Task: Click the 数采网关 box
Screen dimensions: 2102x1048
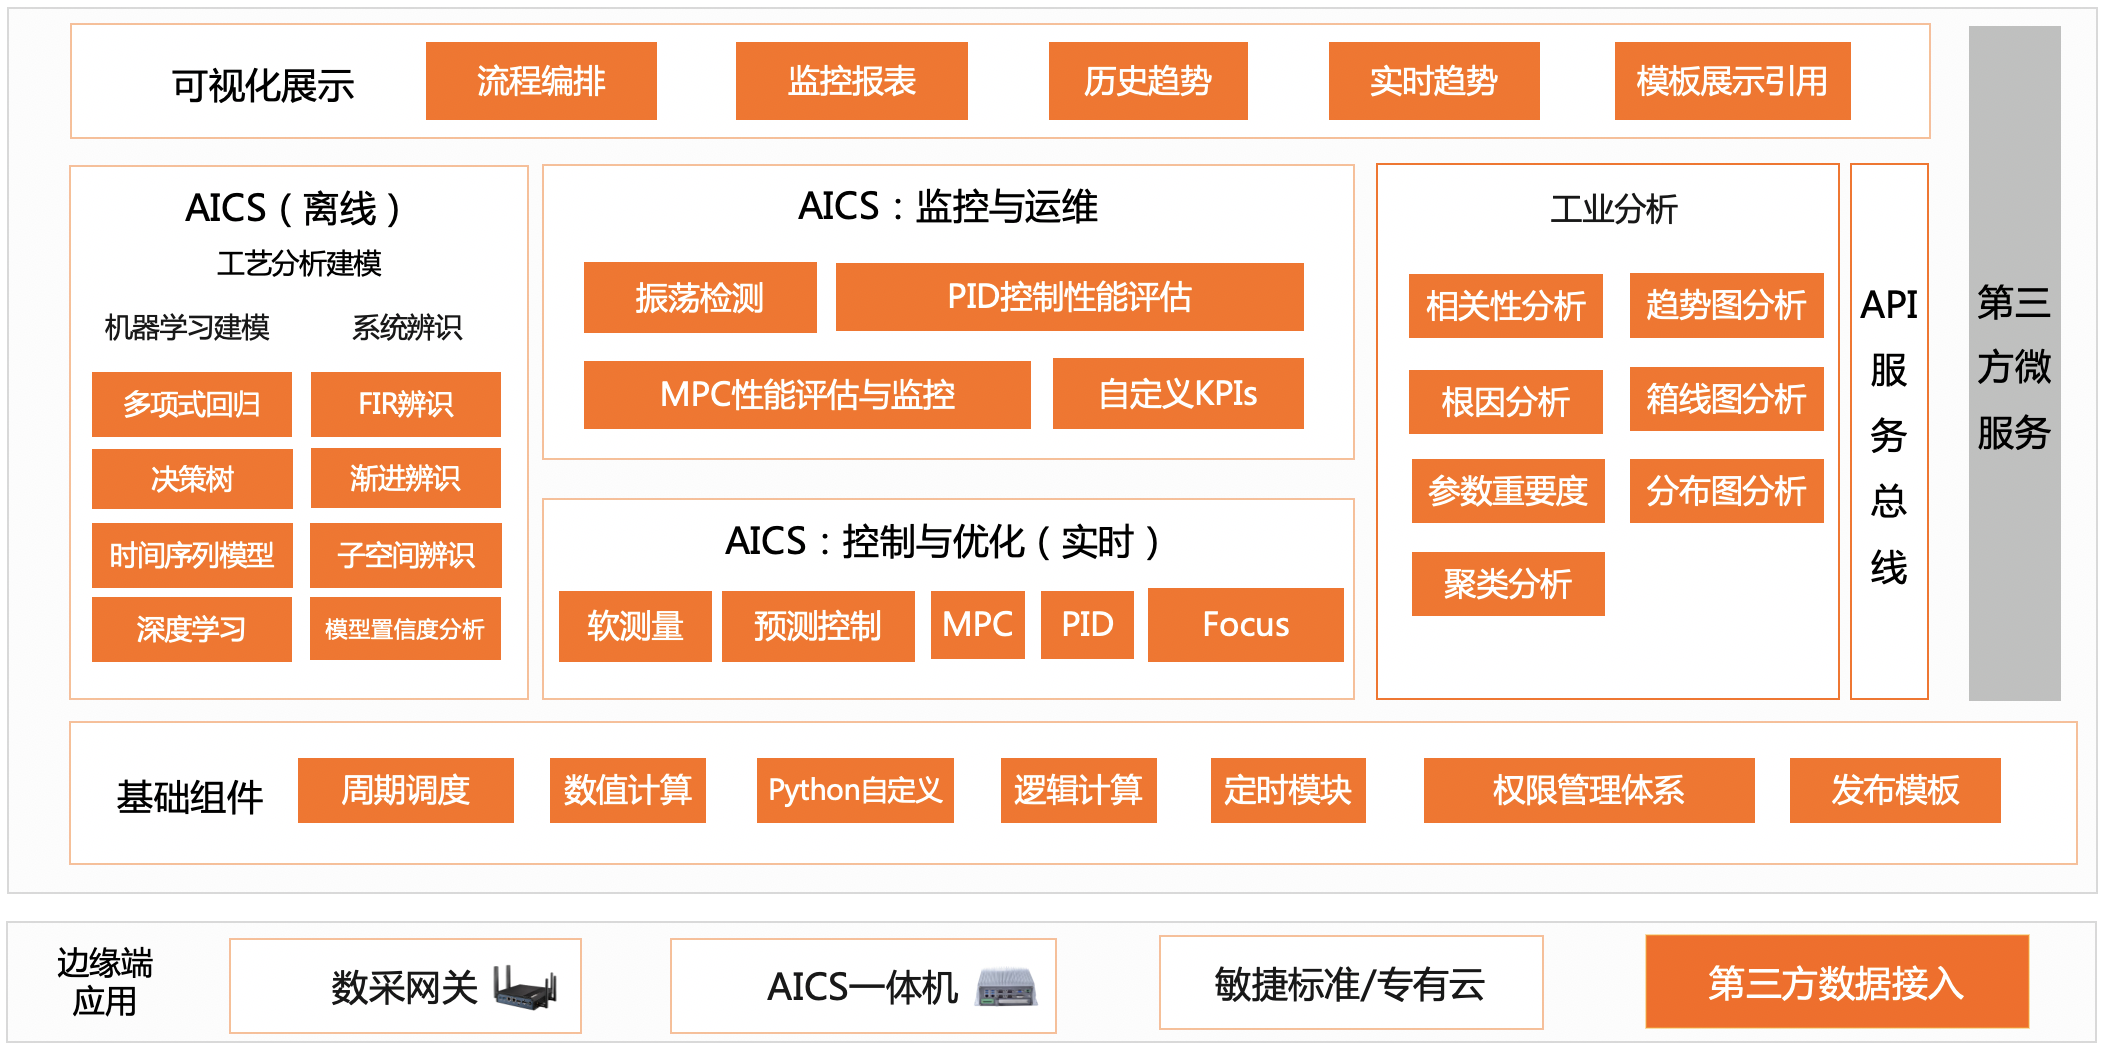Action: (405, 986)
